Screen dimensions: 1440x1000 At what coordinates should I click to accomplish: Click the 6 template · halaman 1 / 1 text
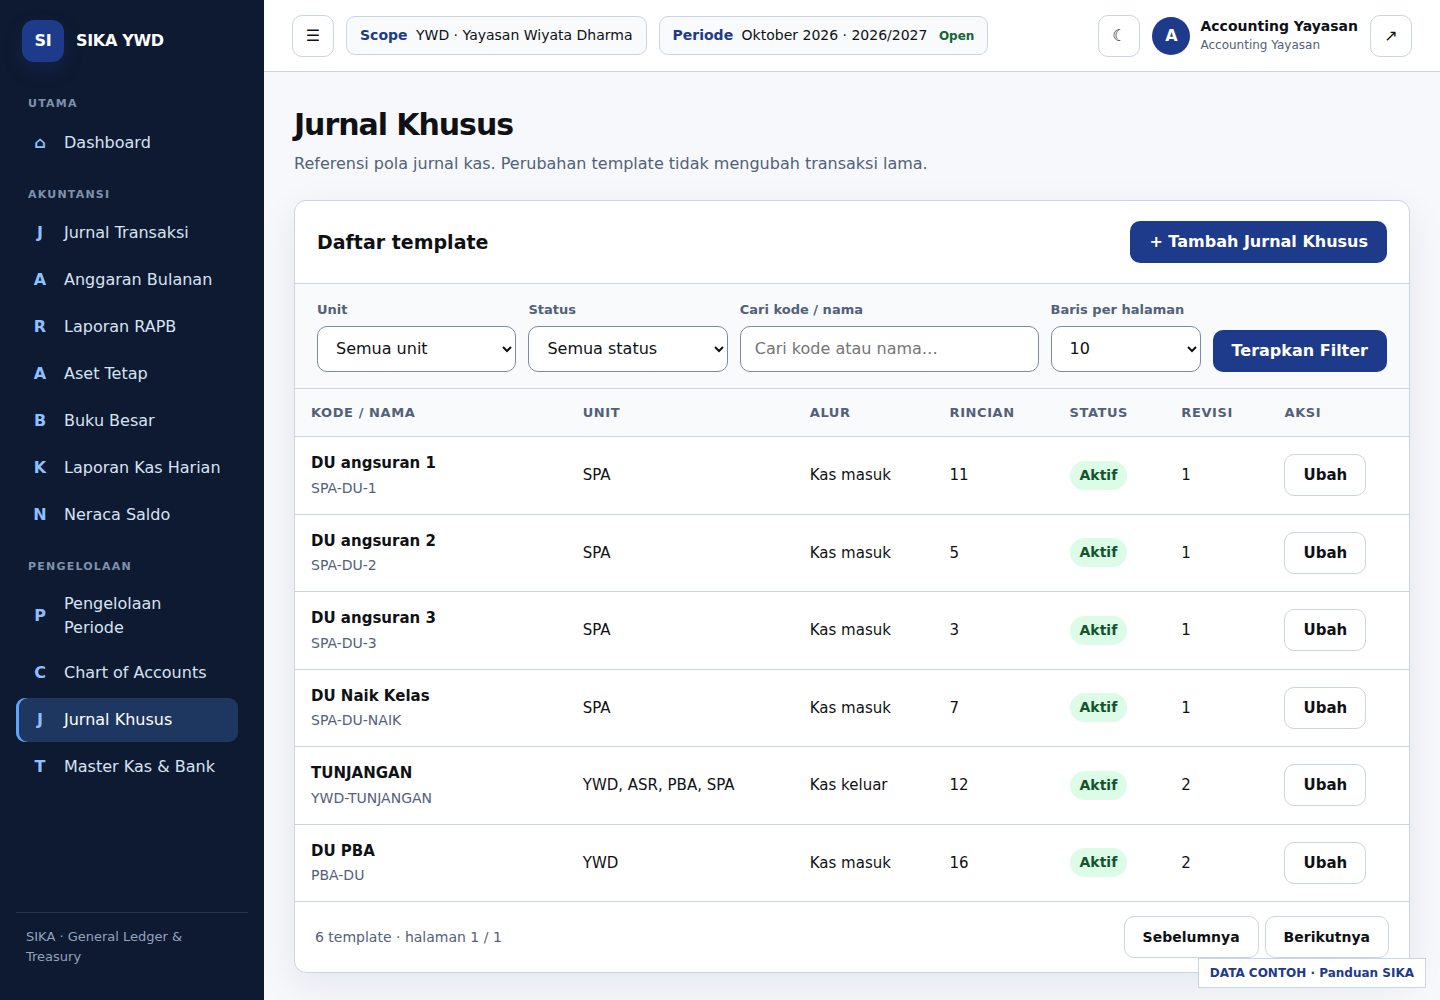pos(408,937)
